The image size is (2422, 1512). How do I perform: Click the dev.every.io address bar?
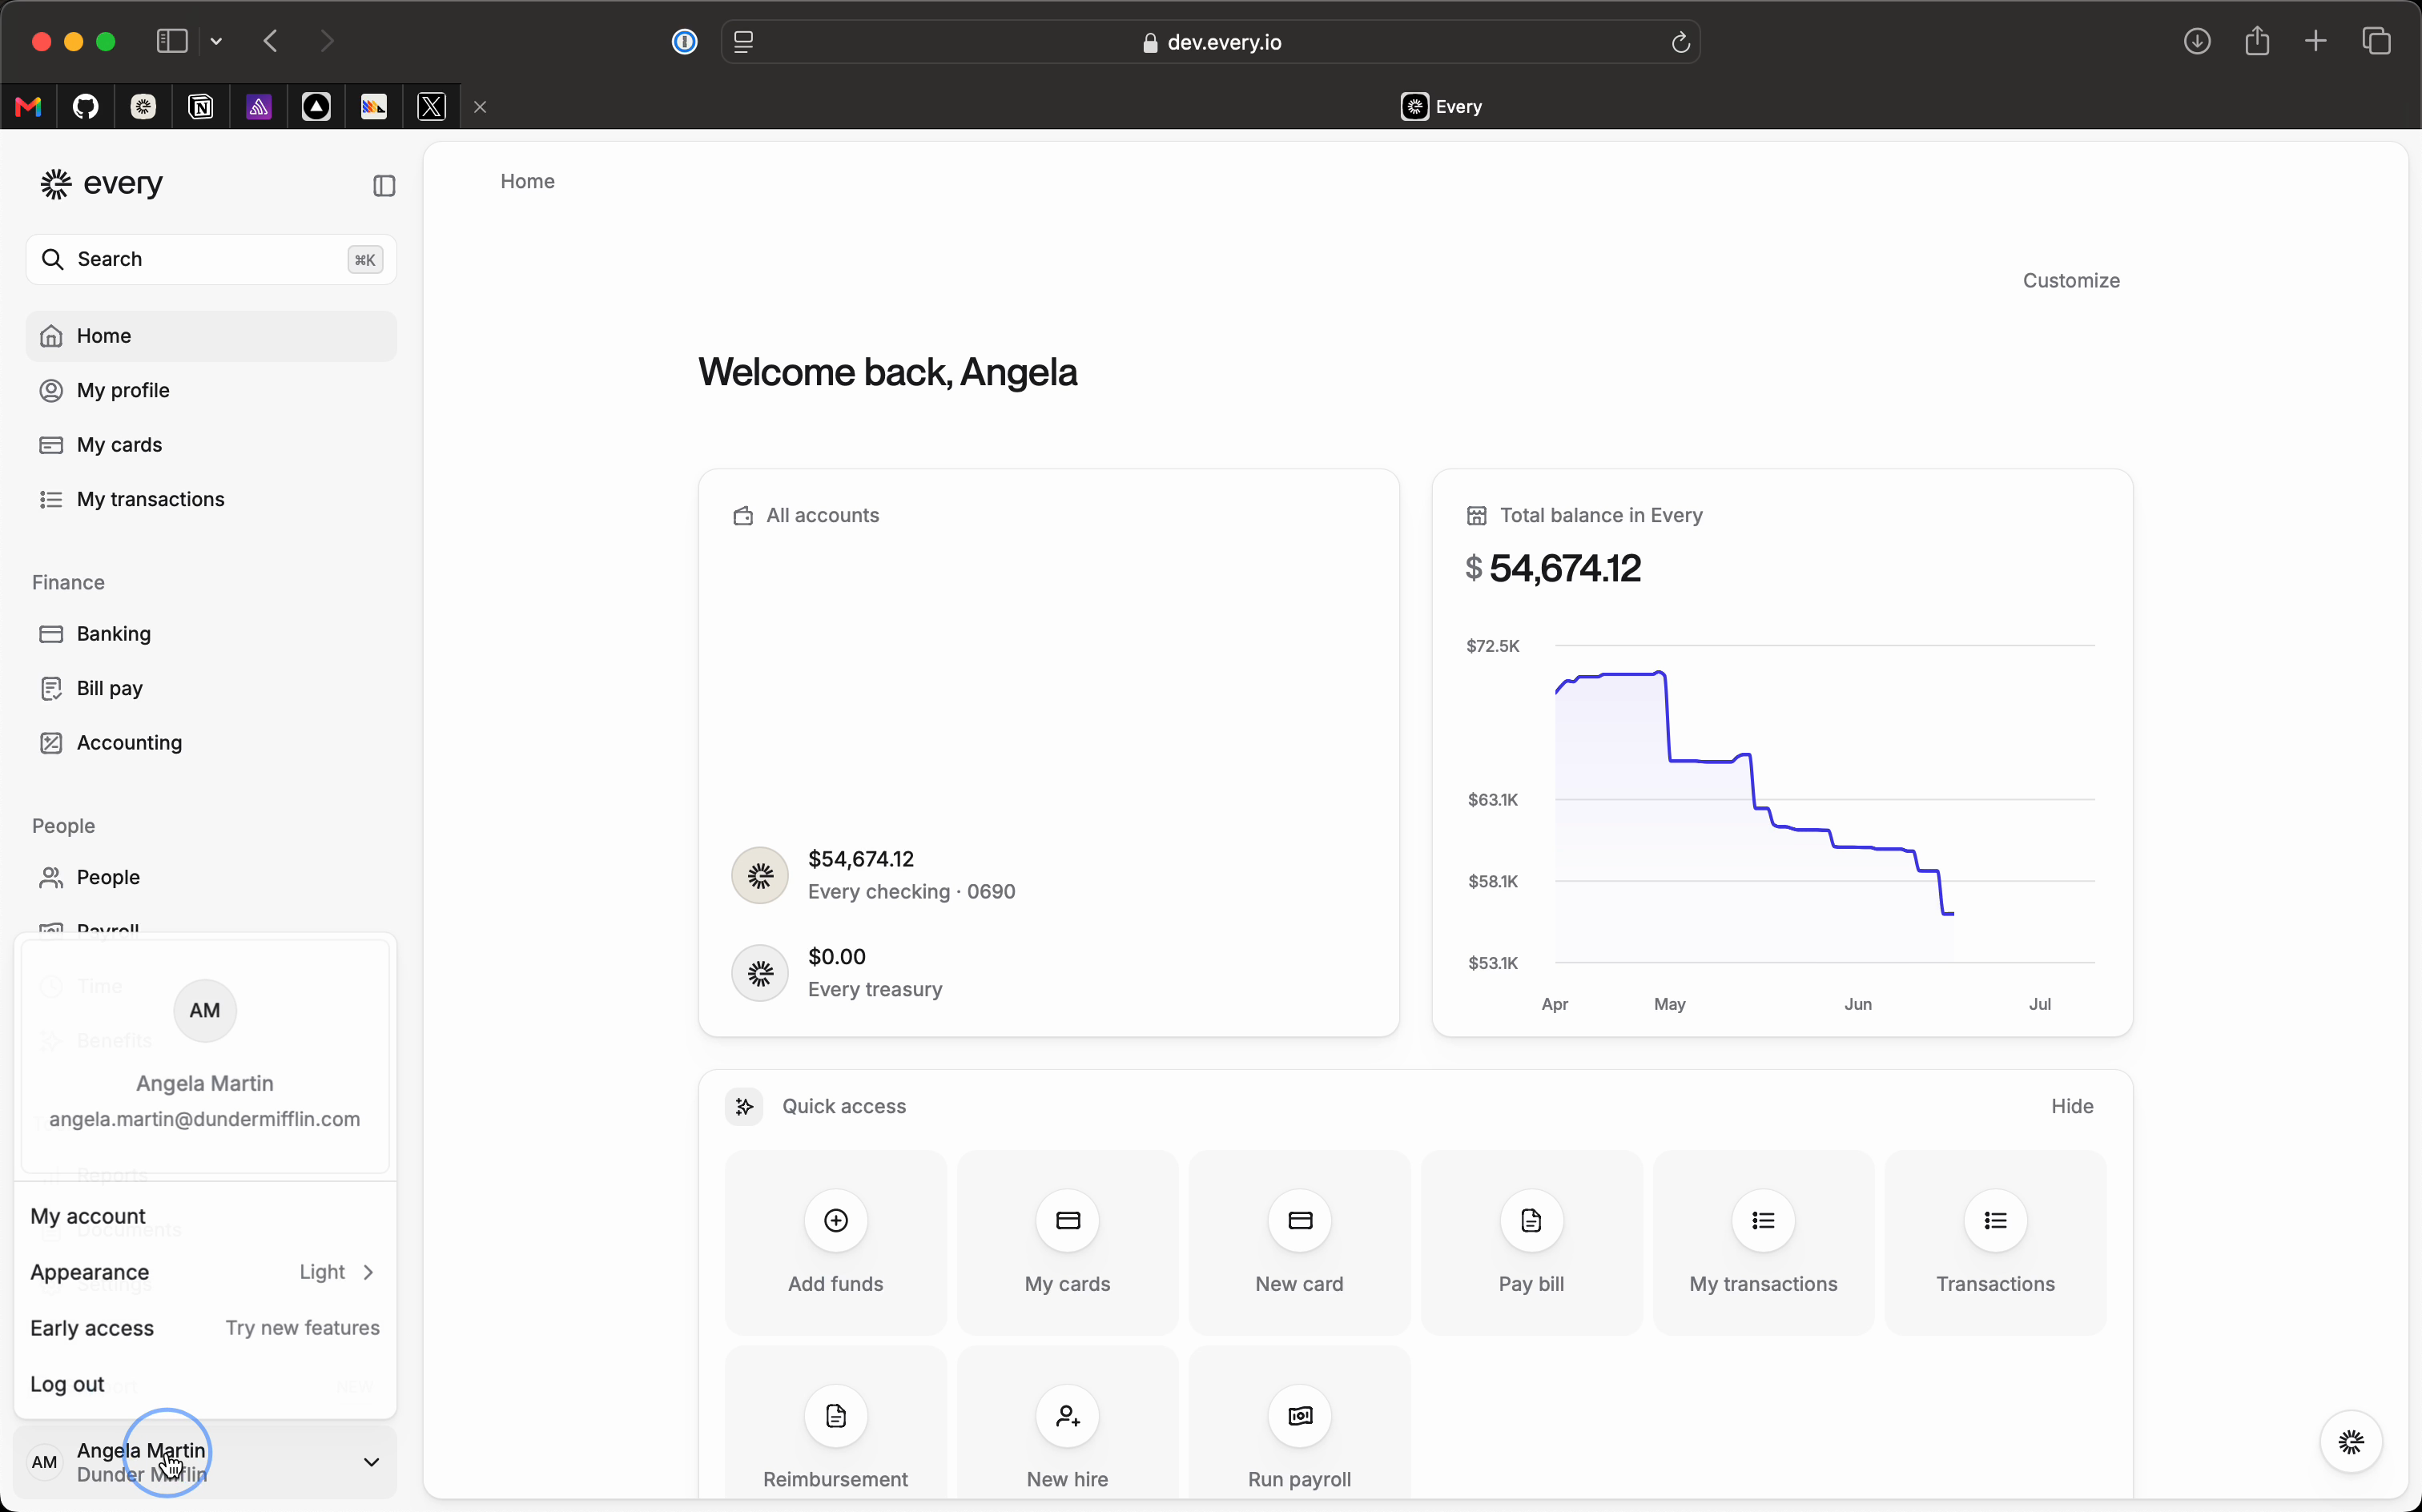tap(1212, 42)
